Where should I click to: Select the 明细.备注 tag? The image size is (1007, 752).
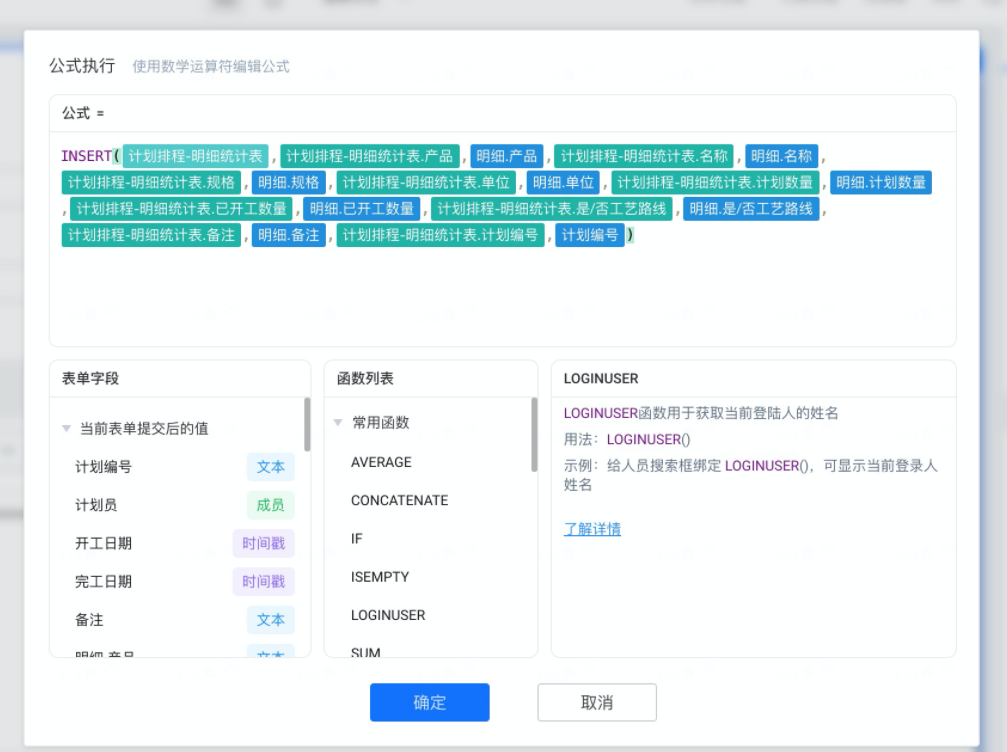tap(289, 235)
